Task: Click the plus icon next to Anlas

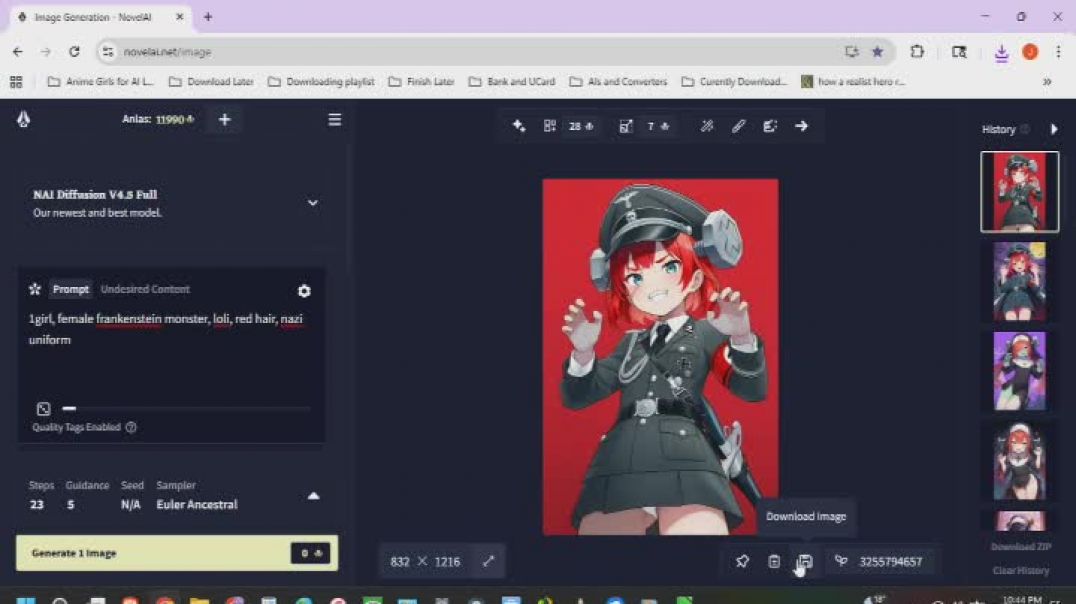Action: click(225, 120)
